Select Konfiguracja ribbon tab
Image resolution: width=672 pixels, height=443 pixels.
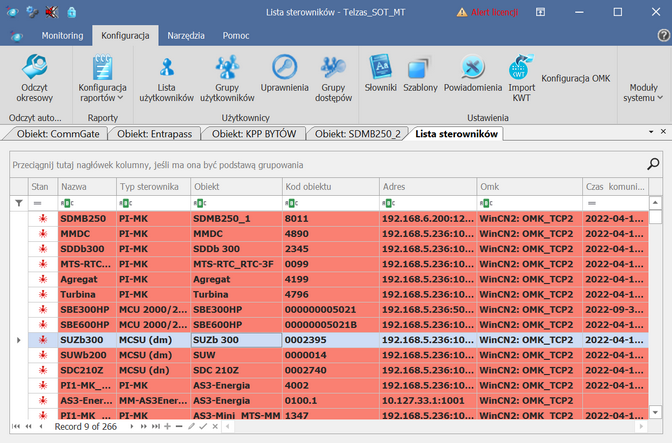[x=125, y=36]
